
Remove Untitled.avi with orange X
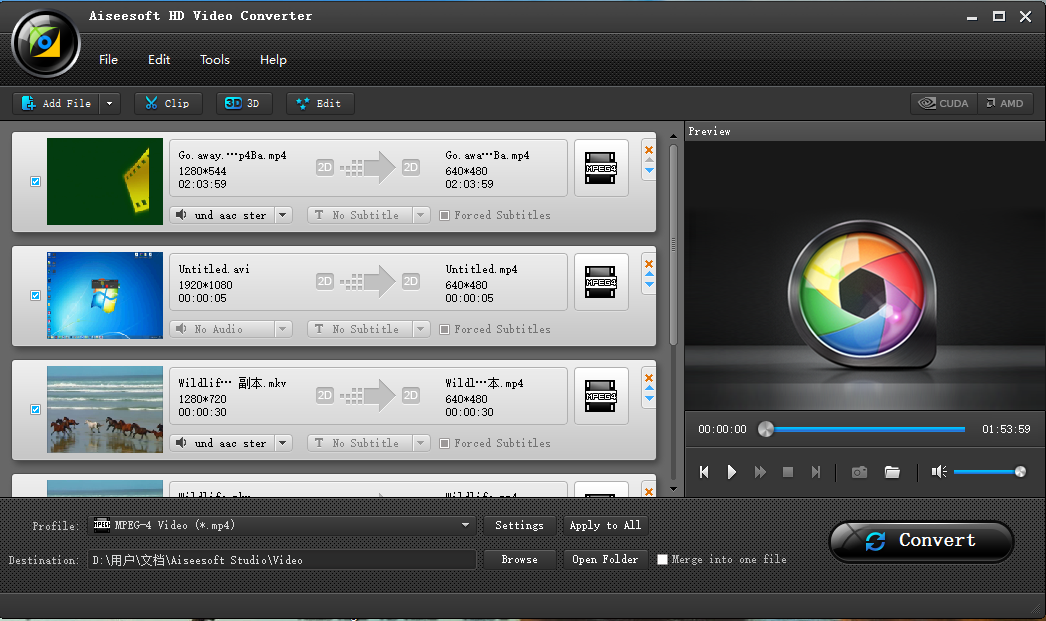pos(648,264)
